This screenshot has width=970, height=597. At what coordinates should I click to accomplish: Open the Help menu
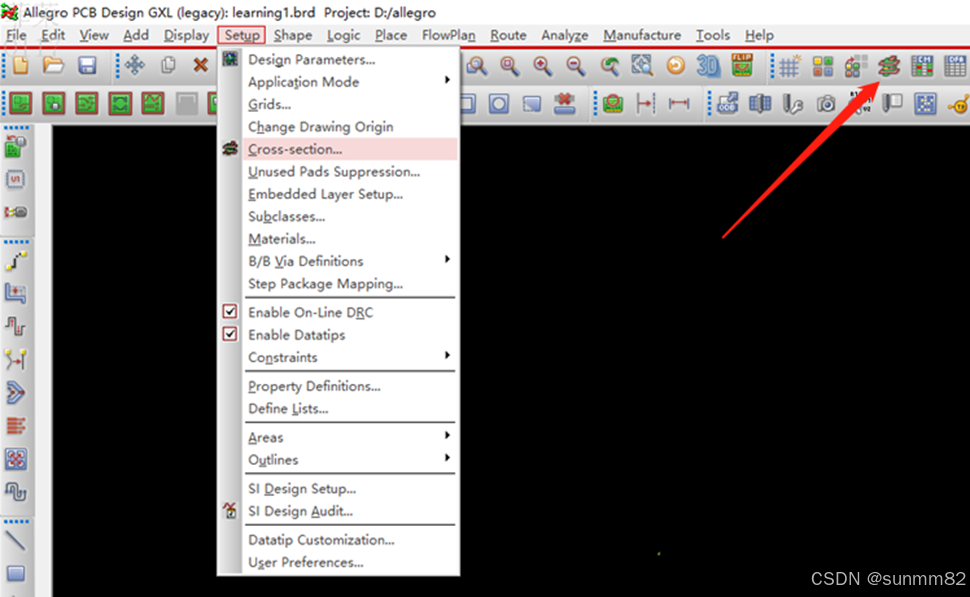759,35
